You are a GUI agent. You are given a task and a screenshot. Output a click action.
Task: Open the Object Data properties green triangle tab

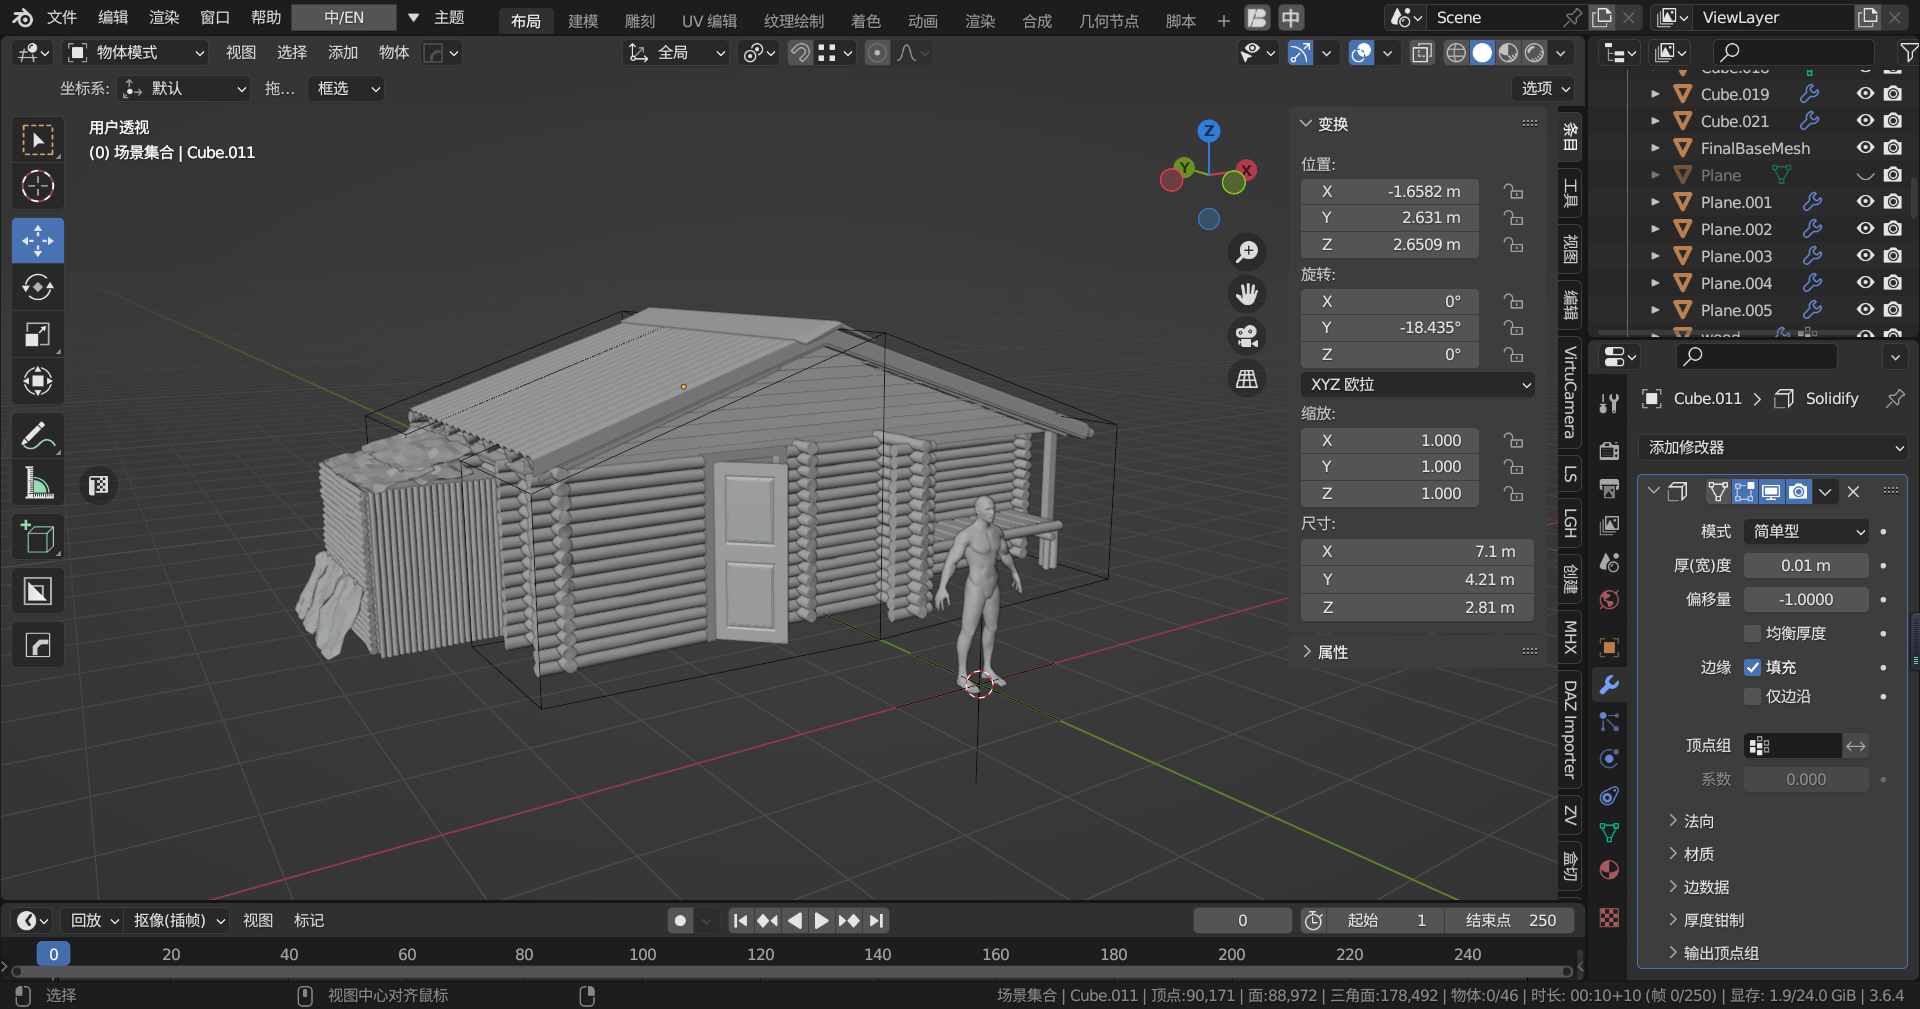point(1609,832)
